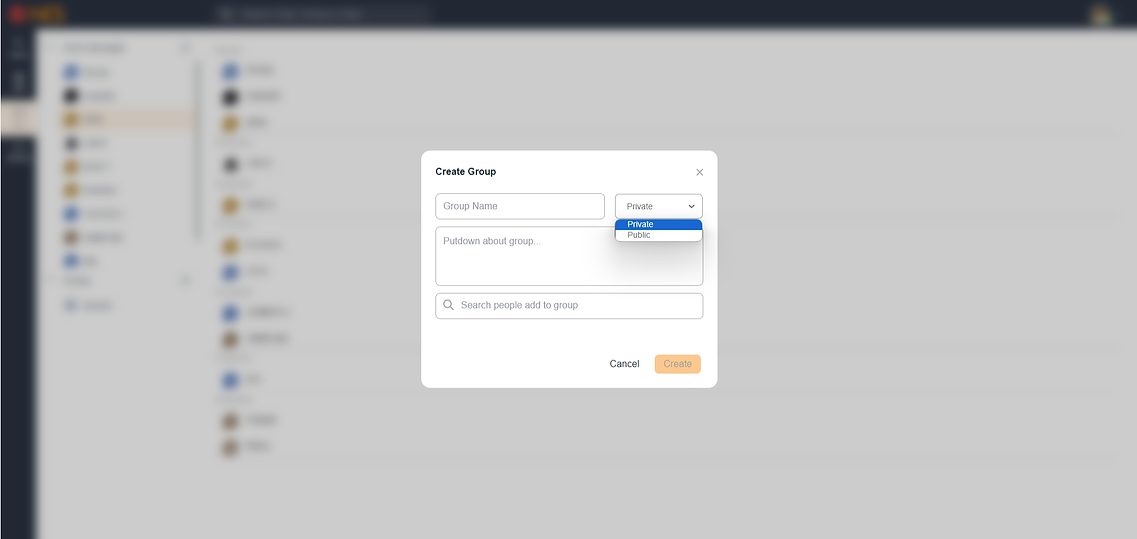Screen dimensions: 1137x539
Task: Click the Cancel button
Action: pos(624,364)
